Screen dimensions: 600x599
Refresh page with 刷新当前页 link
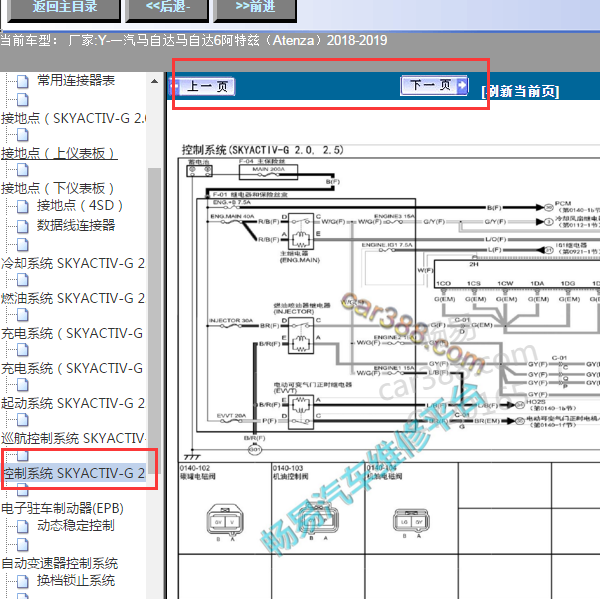point(520,91)
